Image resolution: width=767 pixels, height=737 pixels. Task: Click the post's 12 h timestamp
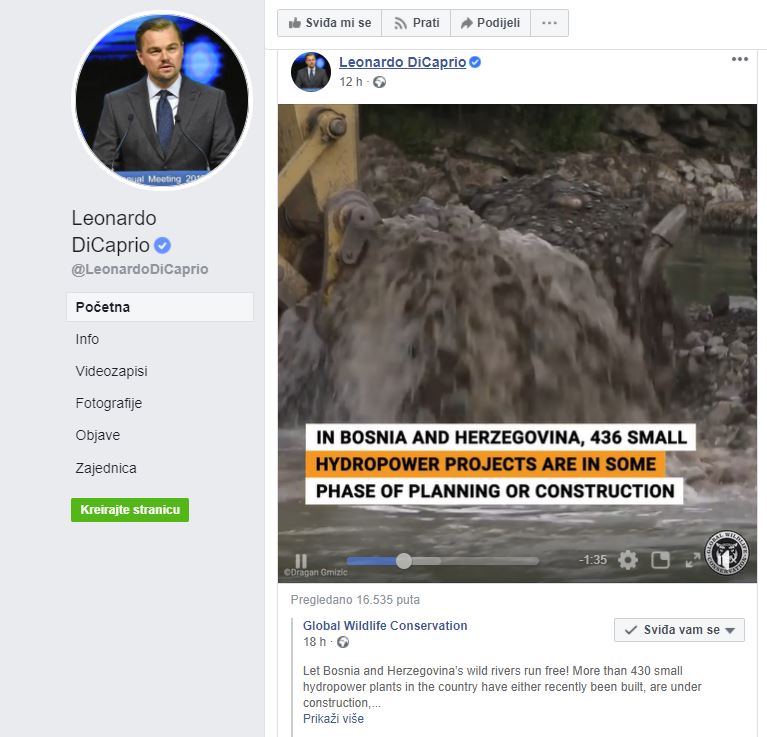pyautogui.click(x=351, y=82)
